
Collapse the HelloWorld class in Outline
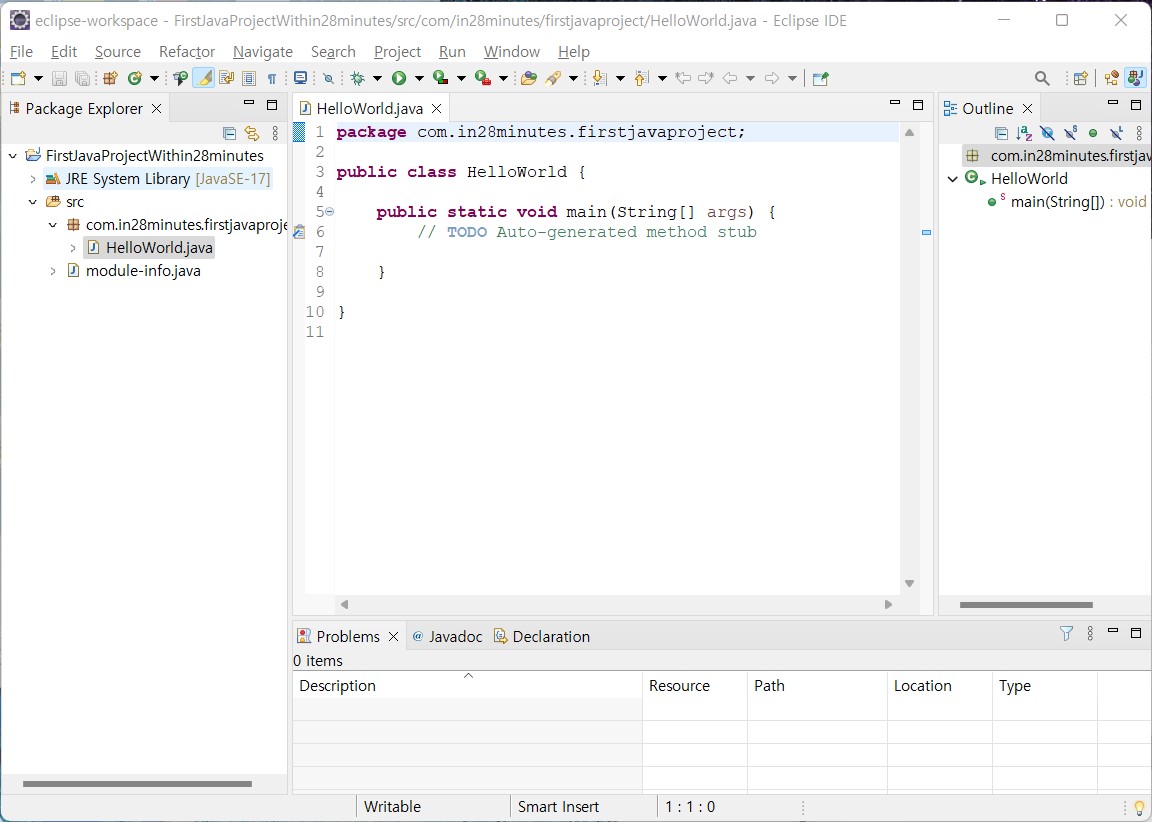coord(953,179)
